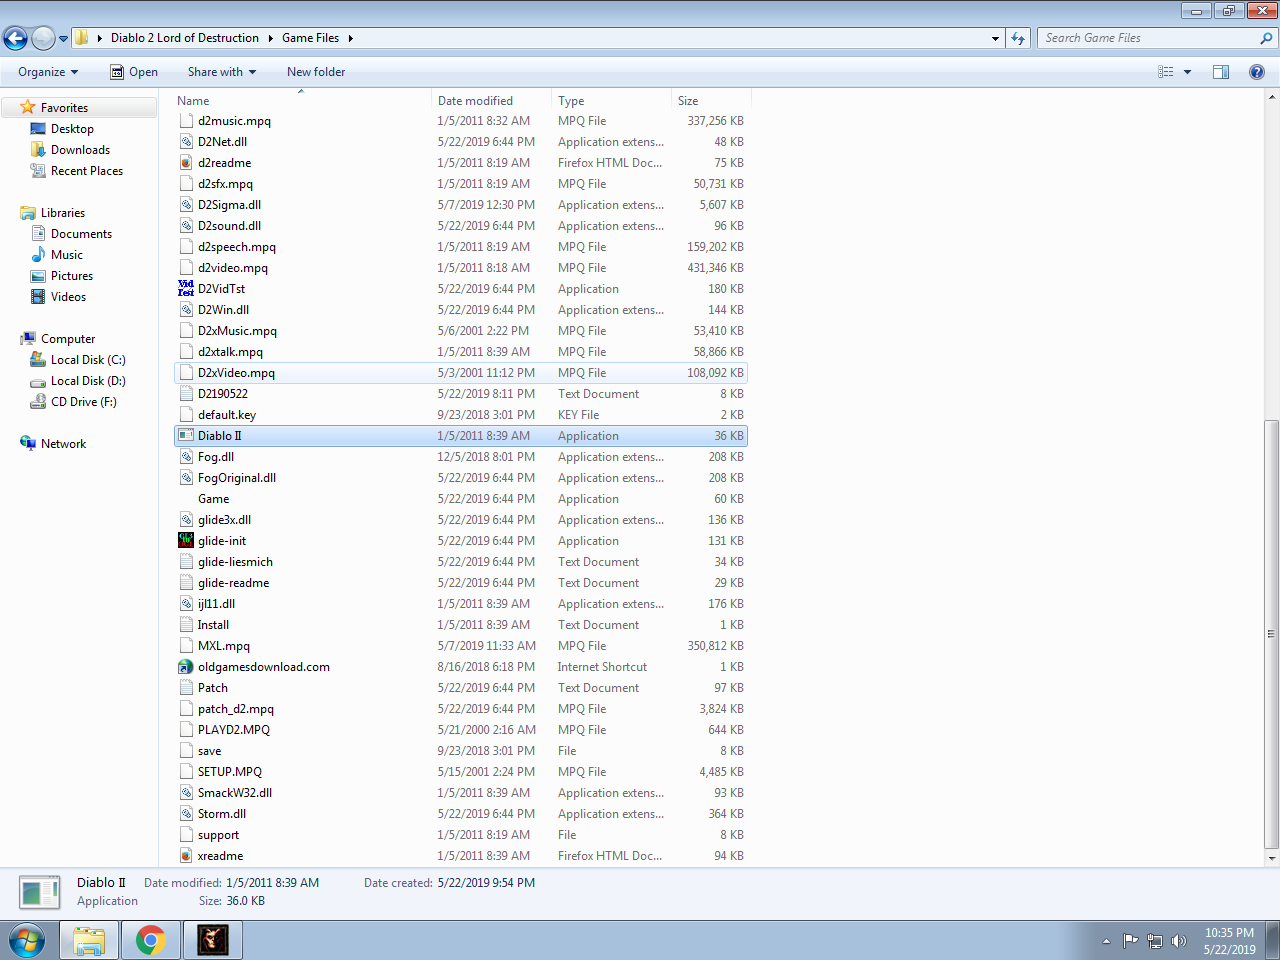The height and width of the screenshot is (960, 1280).
Task: Expand the address bar previous locations dropdown
Action: click(995, 38)
